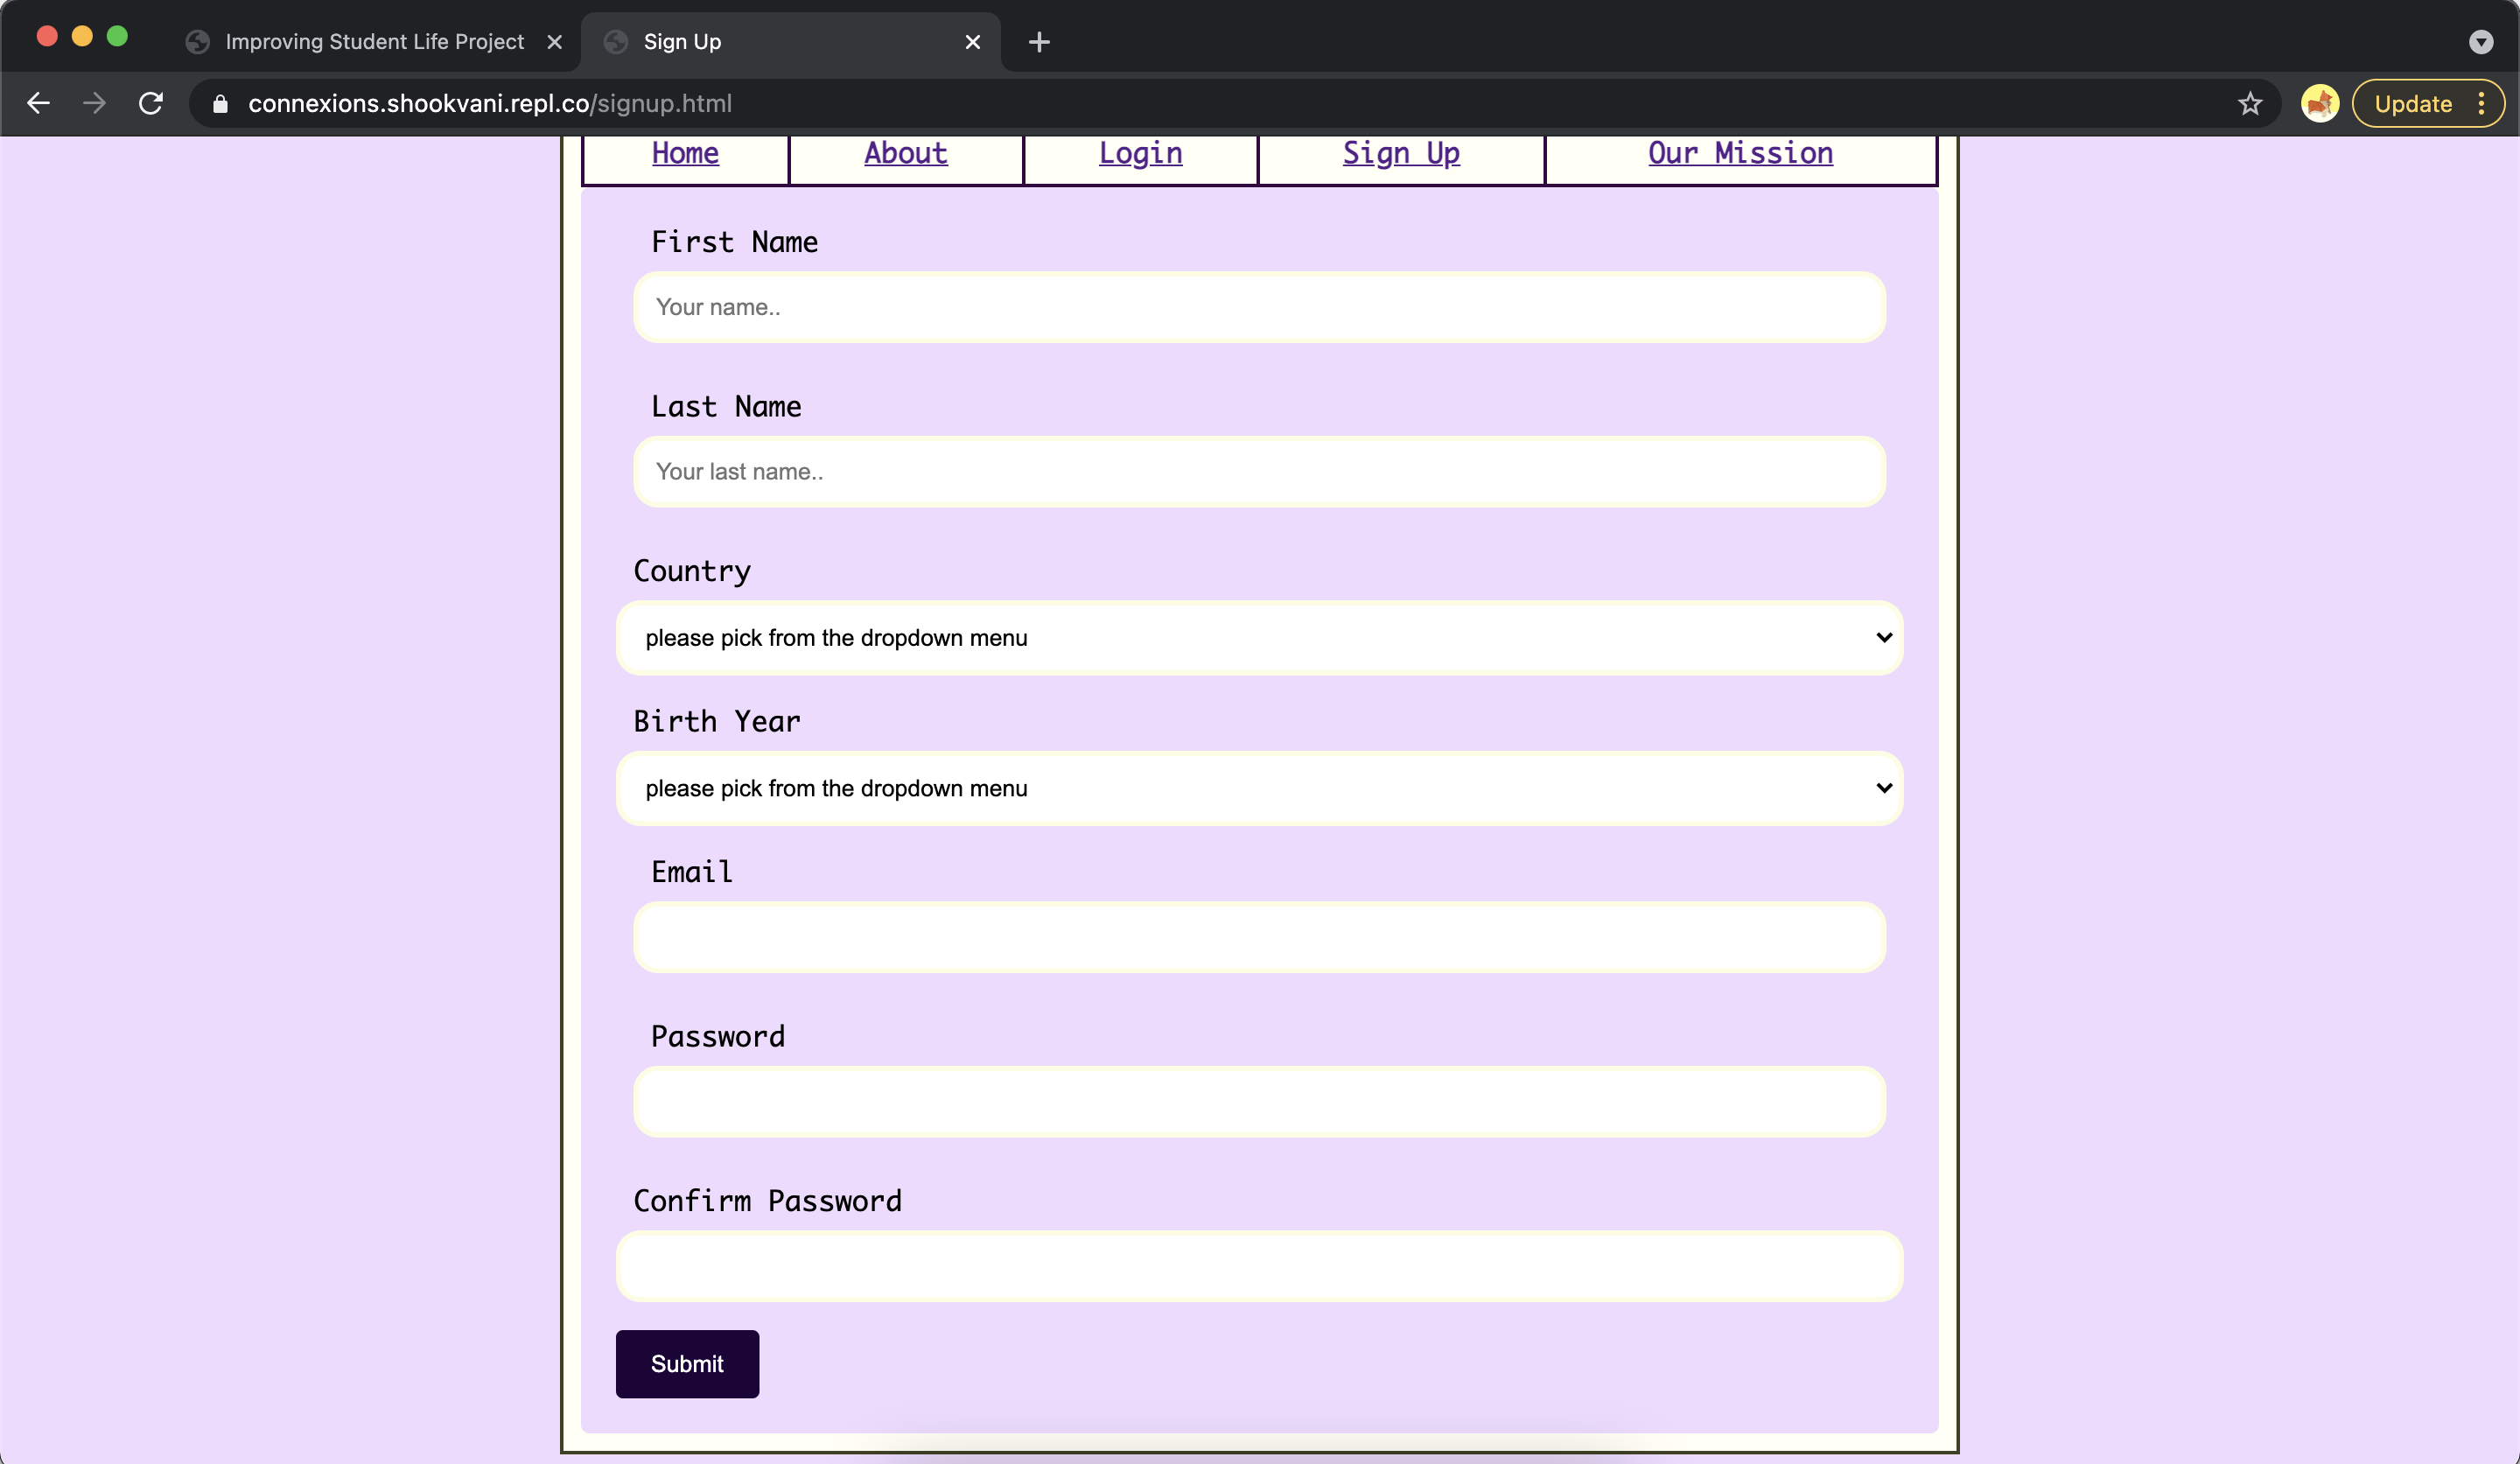Screen dimensions: 2520x1464
Task: Click the Update button in Chrome
Action: click(x=2412, y=104)
